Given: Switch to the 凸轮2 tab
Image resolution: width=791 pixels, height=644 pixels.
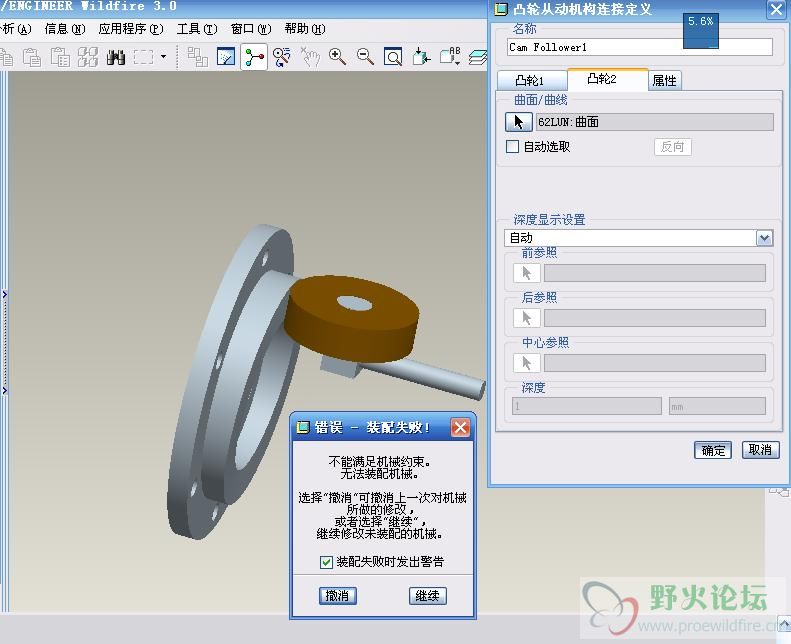Looking at the screenshot, I should point(607,79).
